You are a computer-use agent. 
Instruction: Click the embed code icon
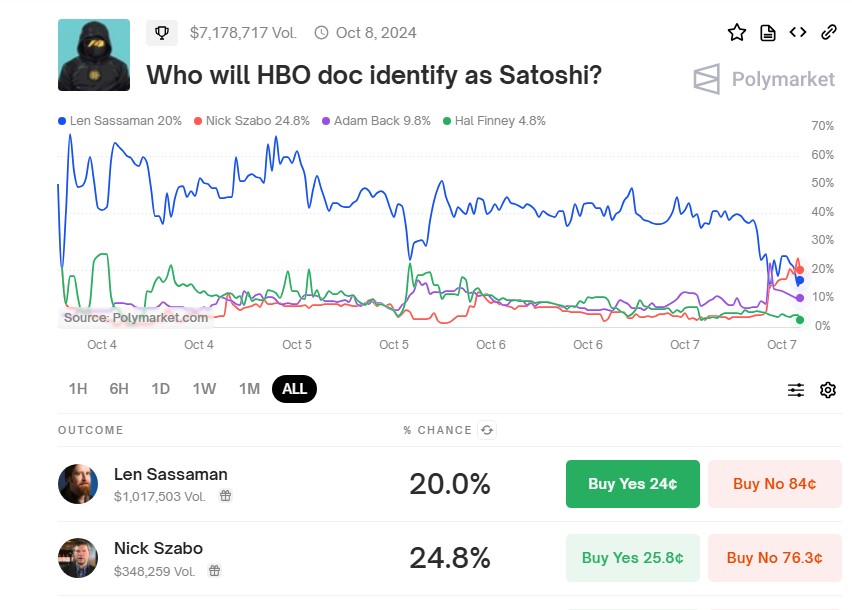point(798,32)
